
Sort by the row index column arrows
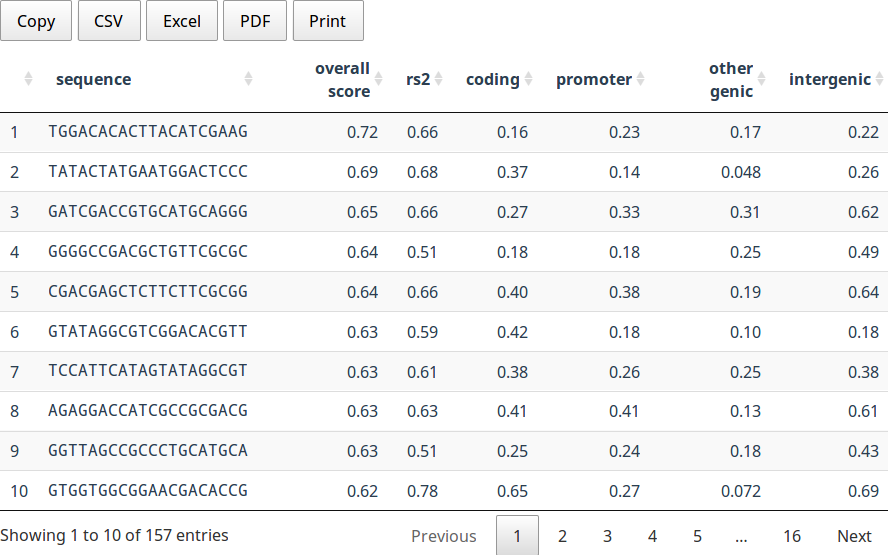[28, 79]
